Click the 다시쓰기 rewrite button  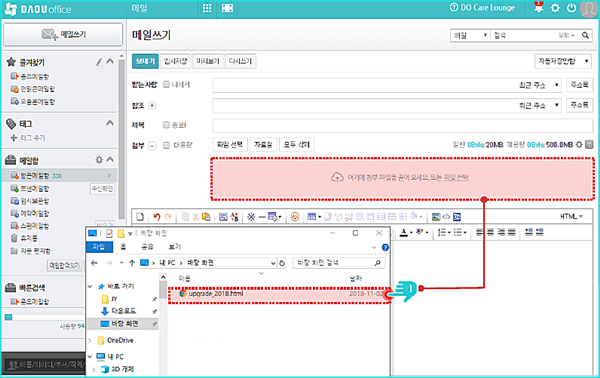pyautogui.click(x=240, y=61)
